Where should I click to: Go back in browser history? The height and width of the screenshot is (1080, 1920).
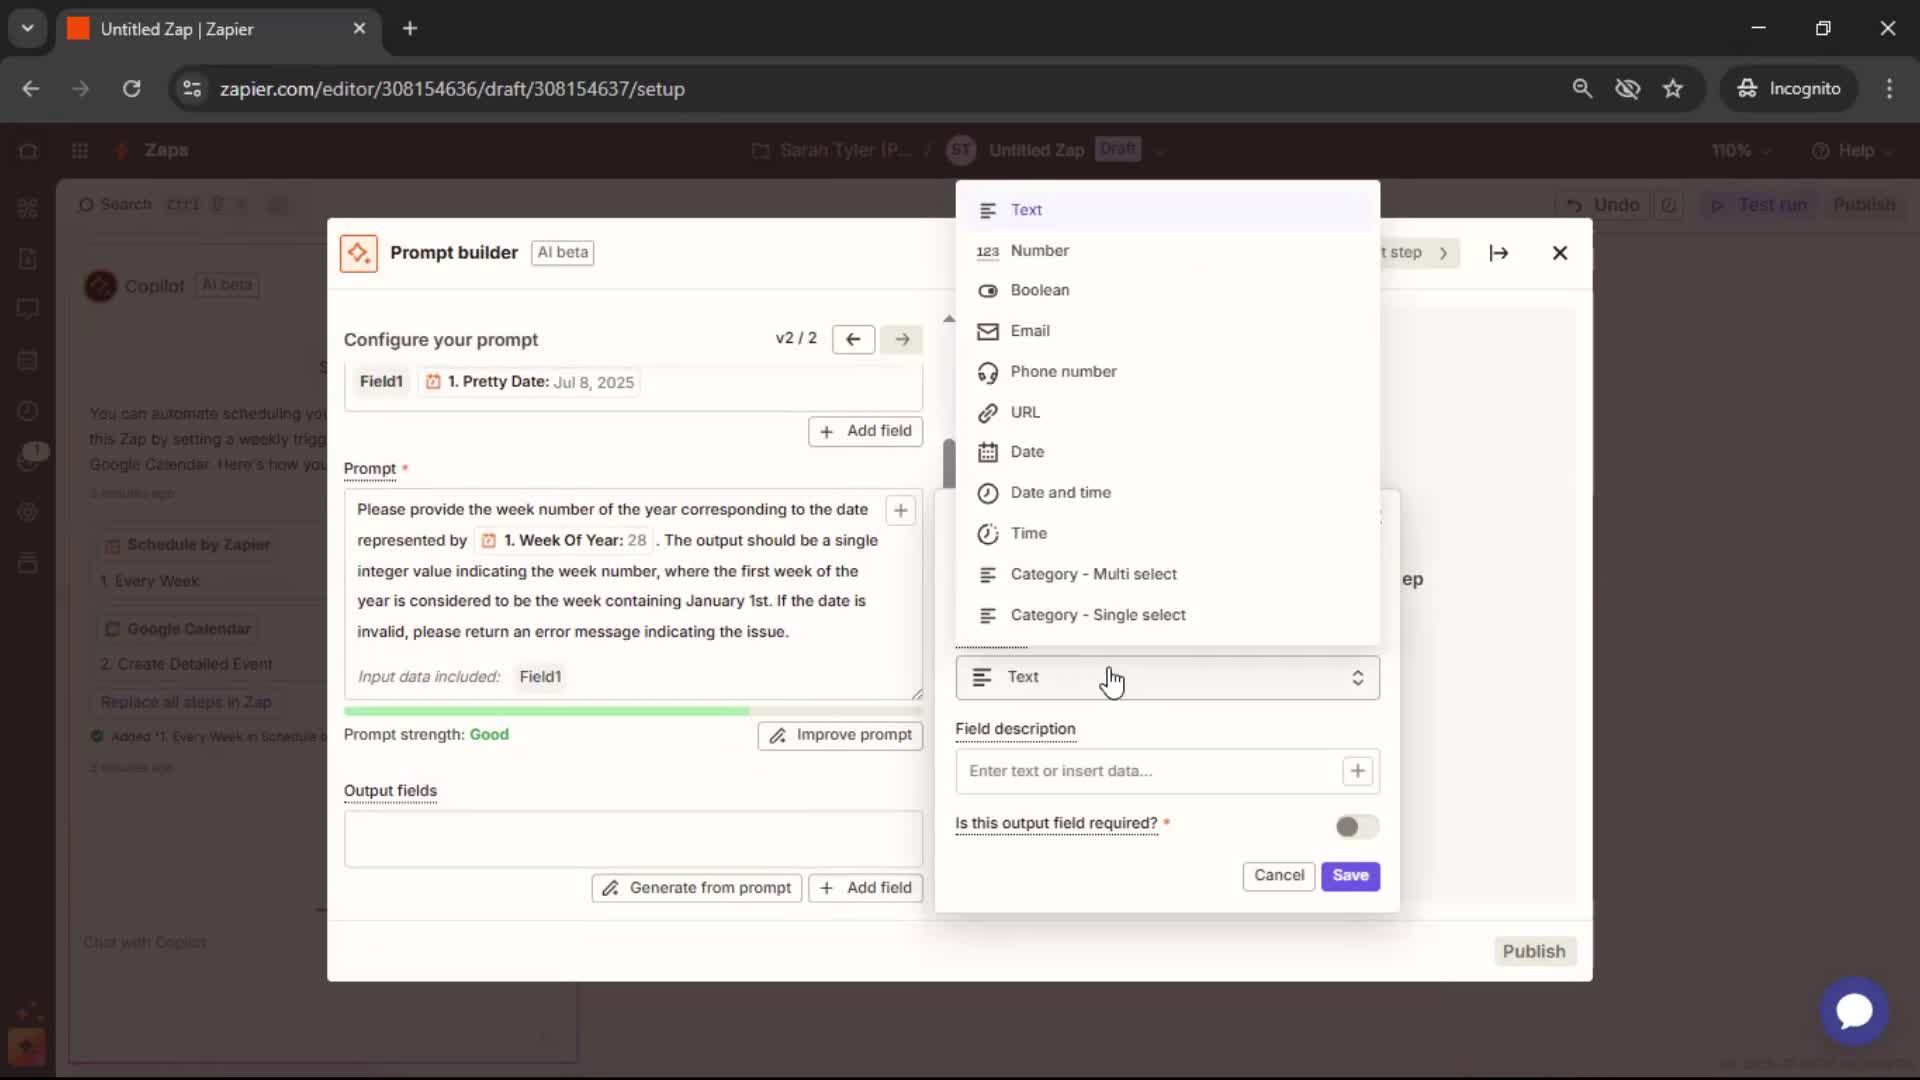tap(31, 89)
